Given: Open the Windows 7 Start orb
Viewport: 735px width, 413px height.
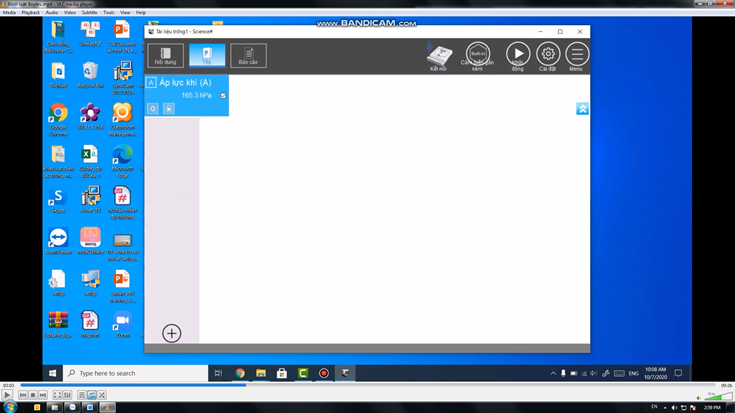Looking at the screenshot, I should pyautogui.click(x=10, y=407).
